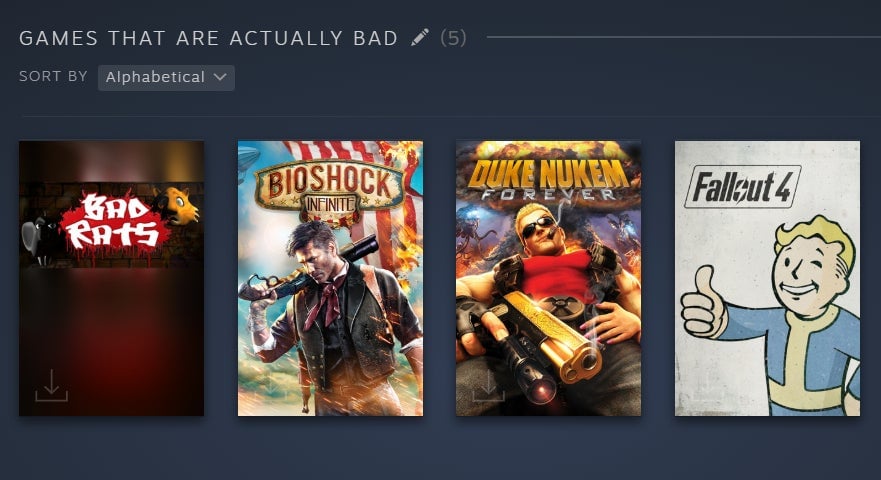Click the Fallout 4 logo badge
Image resolution: width=881 pixels, height=480 pixels.
tap(742, 187)
